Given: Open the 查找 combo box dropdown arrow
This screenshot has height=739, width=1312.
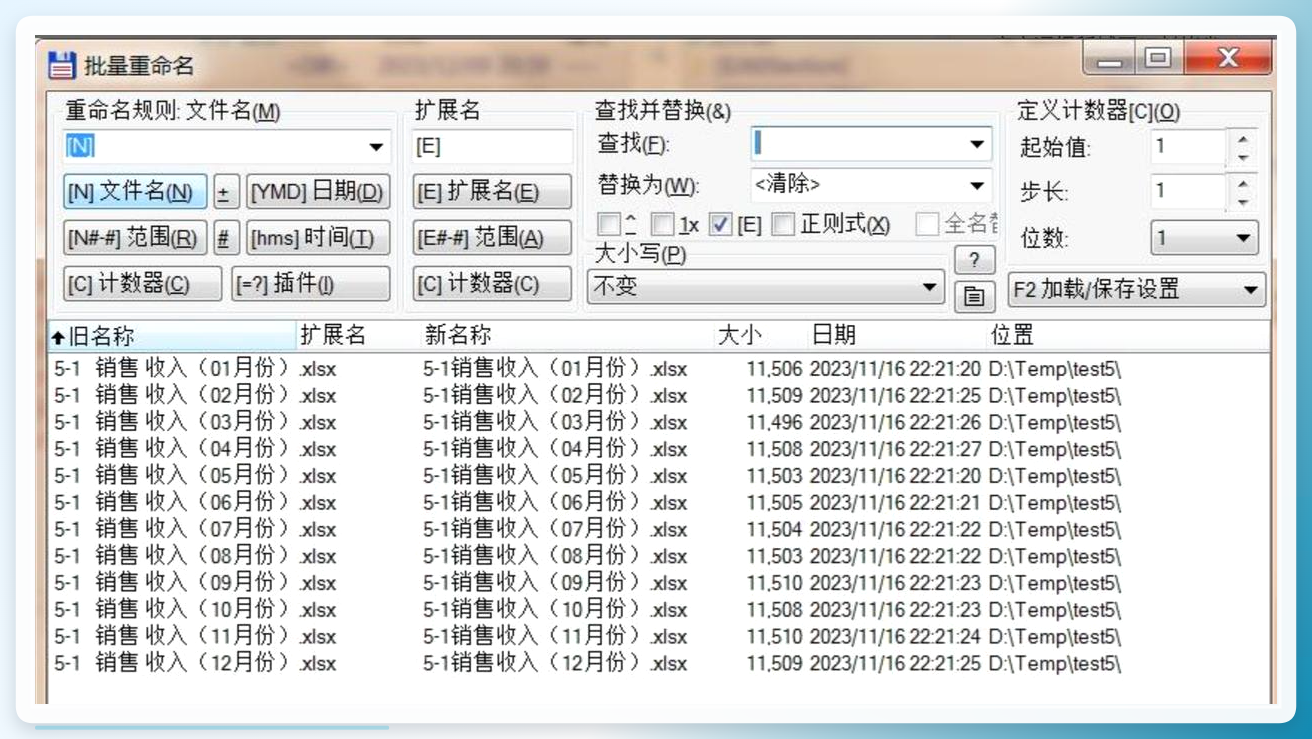Looking at the screenshot, I should click(977, 144).
